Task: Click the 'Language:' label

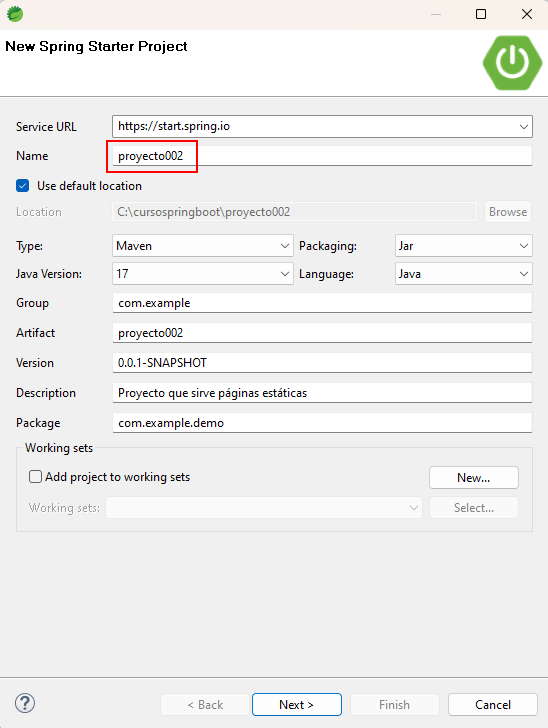Action: [326, 274]
